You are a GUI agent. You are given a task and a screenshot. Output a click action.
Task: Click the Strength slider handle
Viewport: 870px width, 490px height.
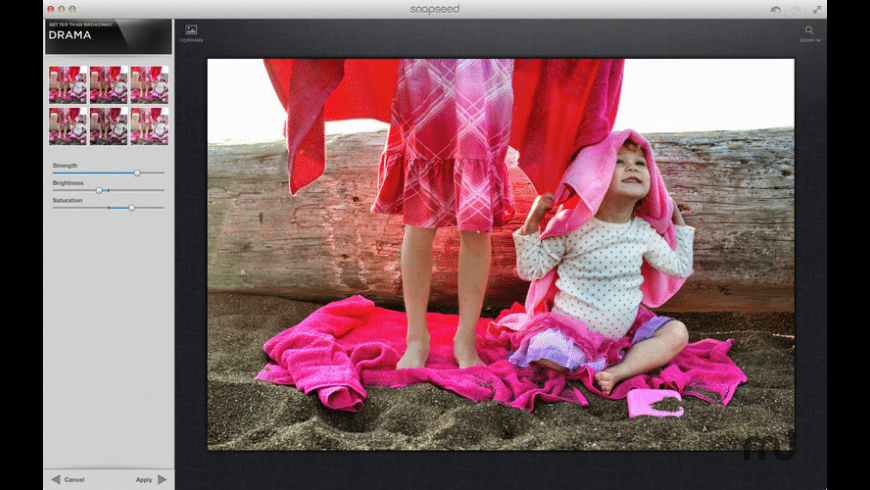point(137,173)
